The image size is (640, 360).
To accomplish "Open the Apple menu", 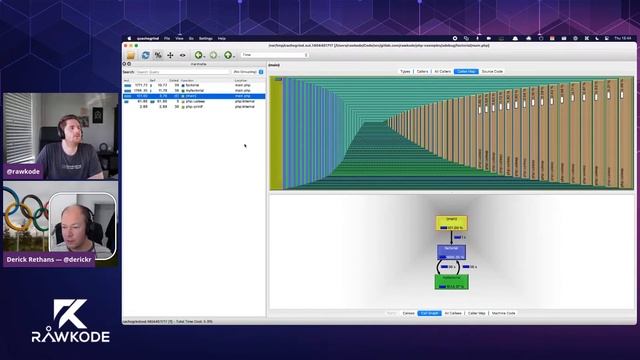I will point(129,38).
